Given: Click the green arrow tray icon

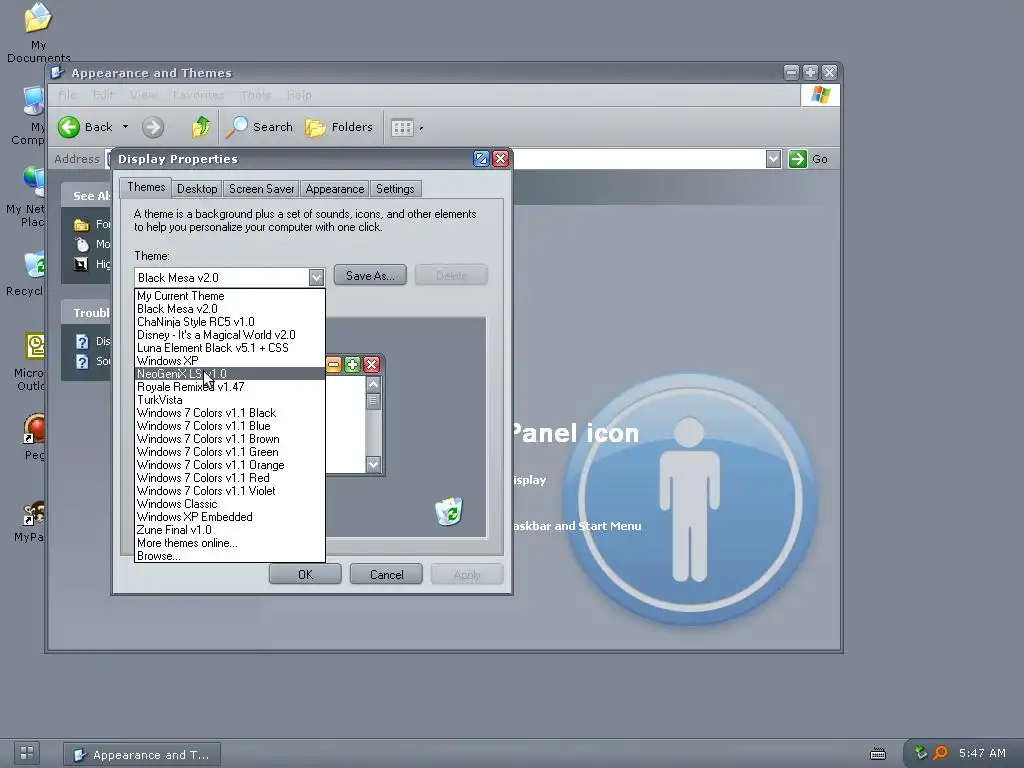Looking at the screenshot, I should pyautogui.click(x=920, y=753).
